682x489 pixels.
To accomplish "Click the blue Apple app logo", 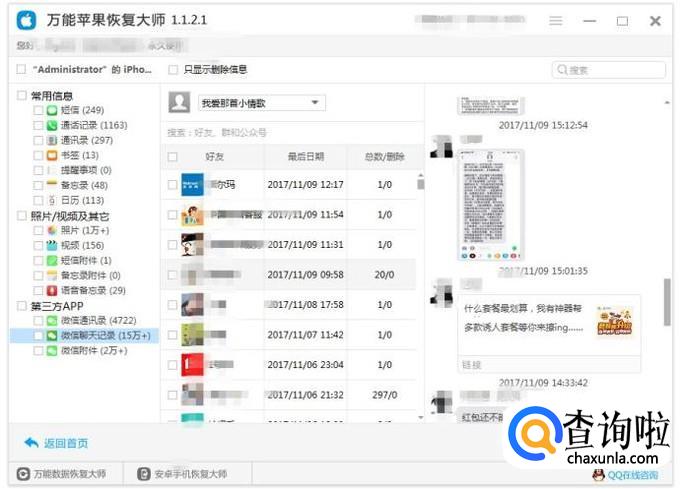I will point(27,20).
